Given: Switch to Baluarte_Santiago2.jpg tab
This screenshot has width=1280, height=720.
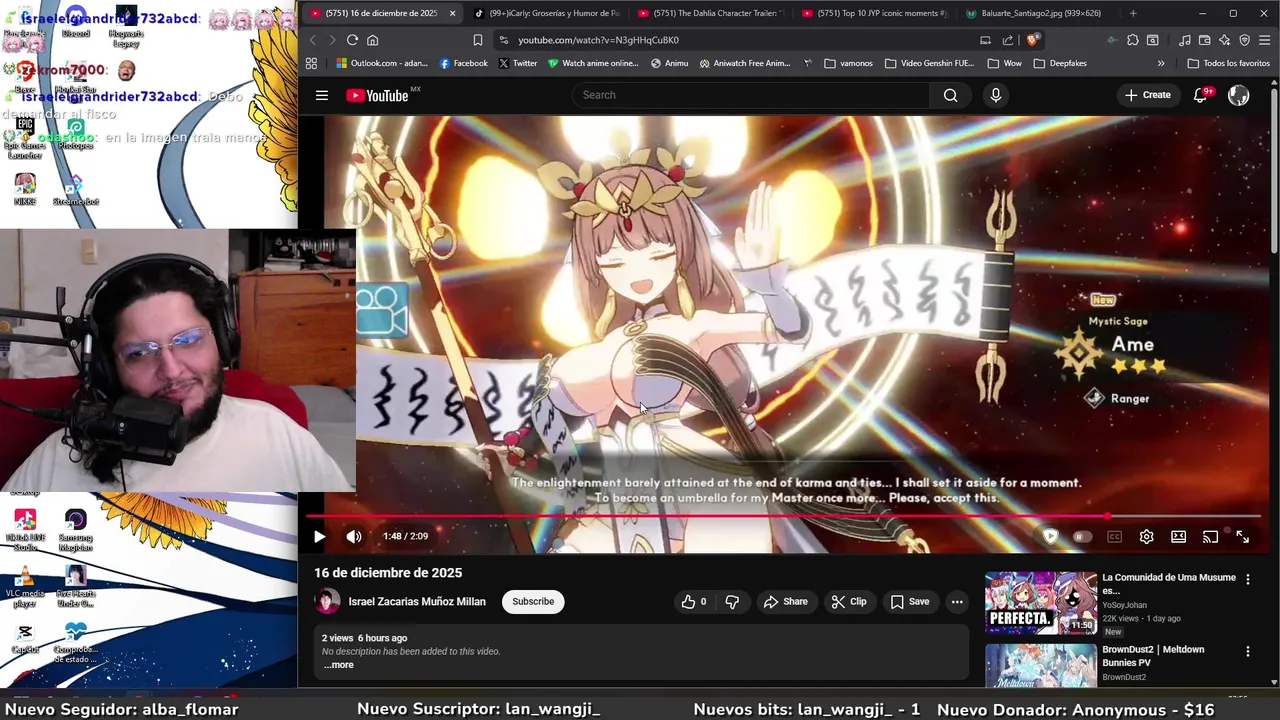Looking at the screenshot, I should point(1036,13).
